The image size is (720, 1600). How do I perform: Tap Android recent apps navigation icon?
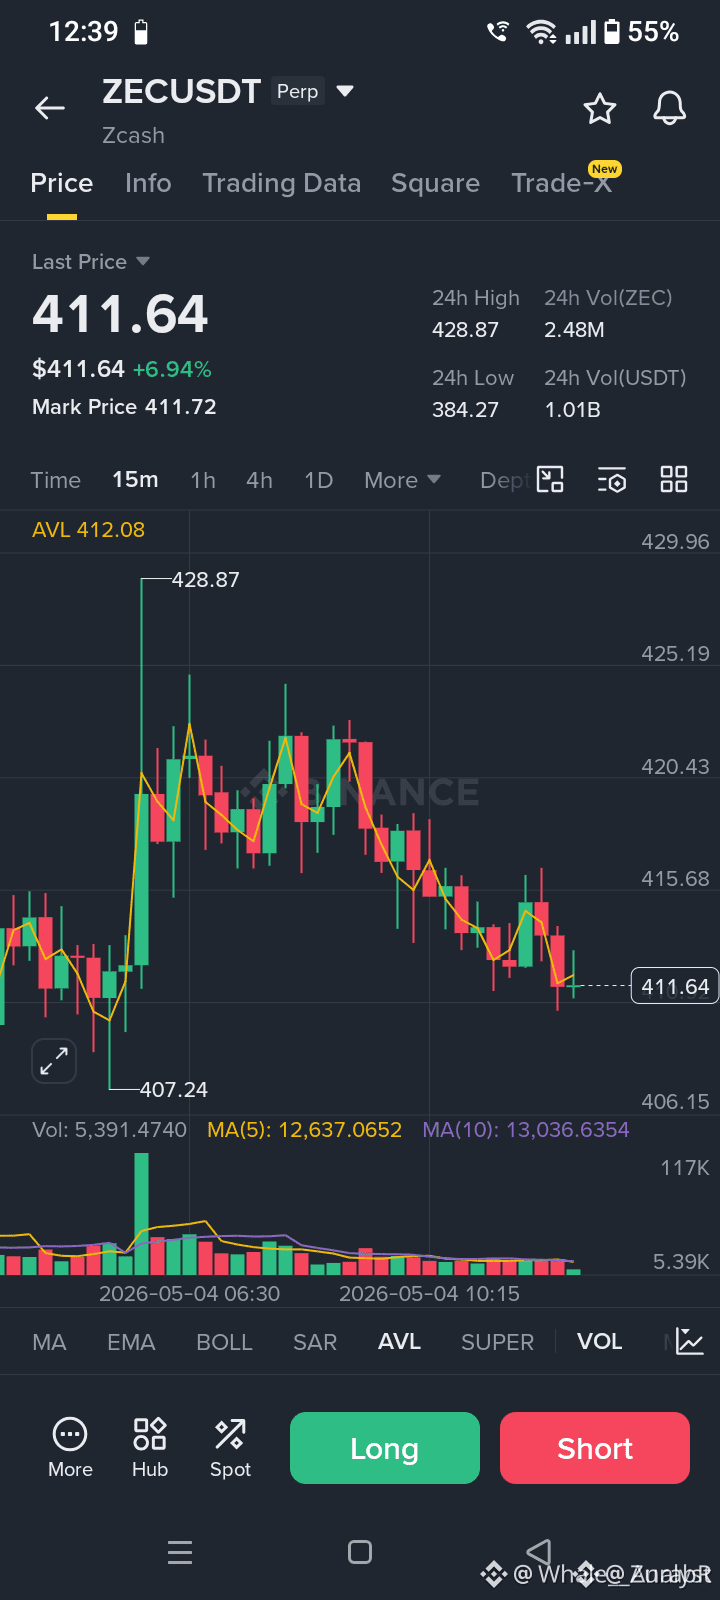coord(180,1552)
